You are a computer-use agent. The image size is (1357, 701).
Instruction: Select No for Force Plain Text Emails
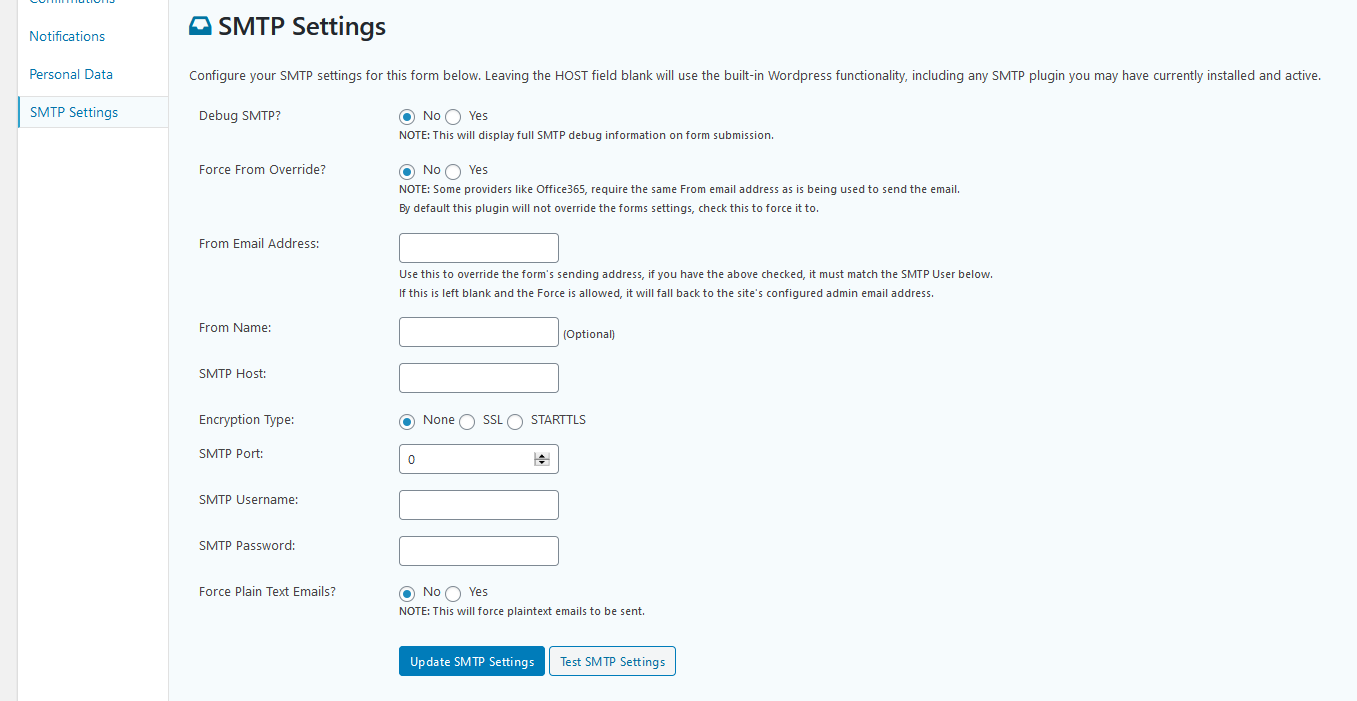[x=407, y=593]
